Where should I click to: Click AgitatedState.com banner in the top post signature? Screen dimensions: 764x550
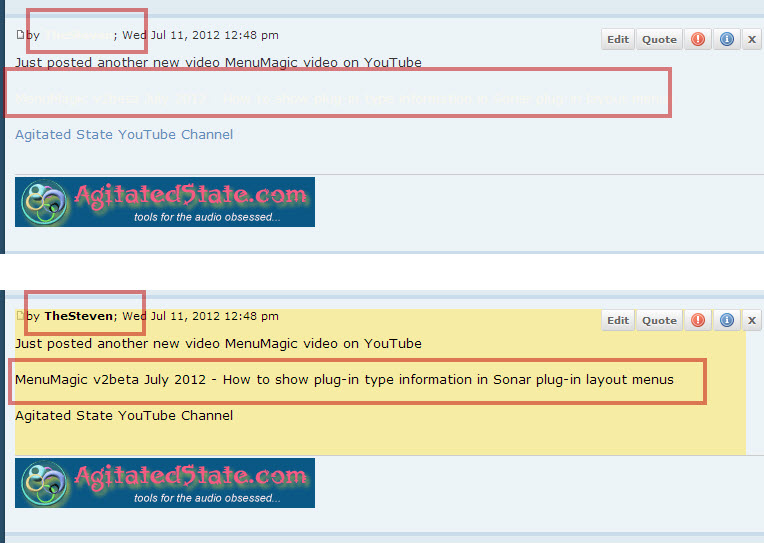(x=165, y=202)
